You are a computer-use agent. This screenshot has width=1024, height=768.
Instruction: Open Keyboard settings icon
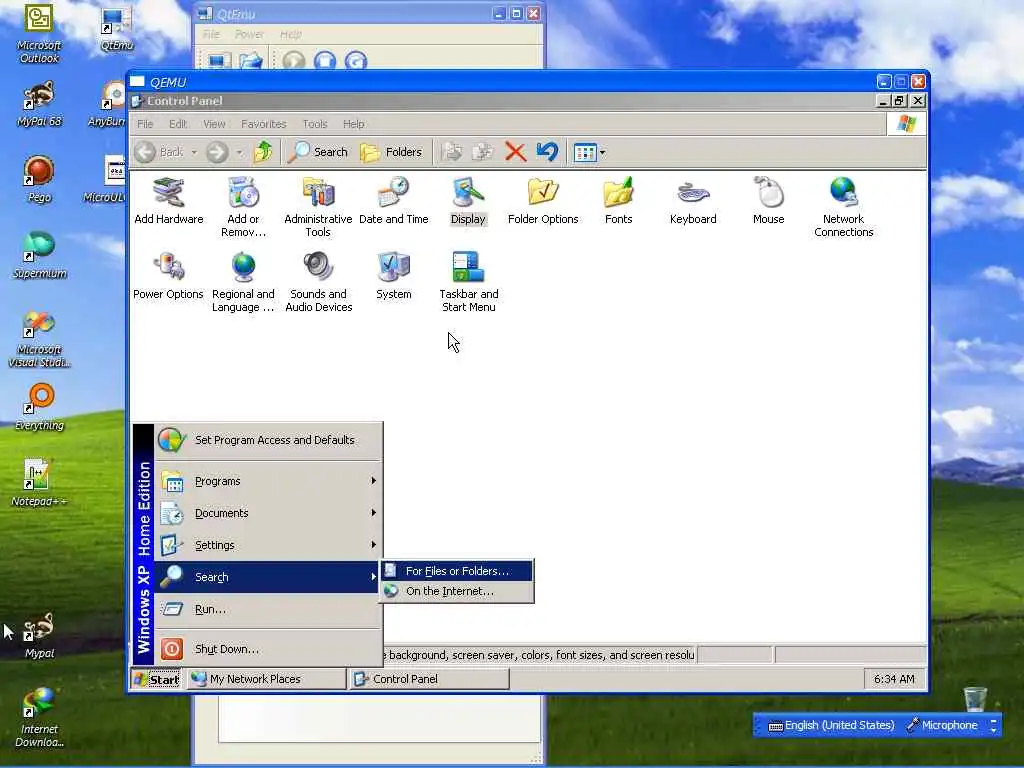[x=693, y=201]
